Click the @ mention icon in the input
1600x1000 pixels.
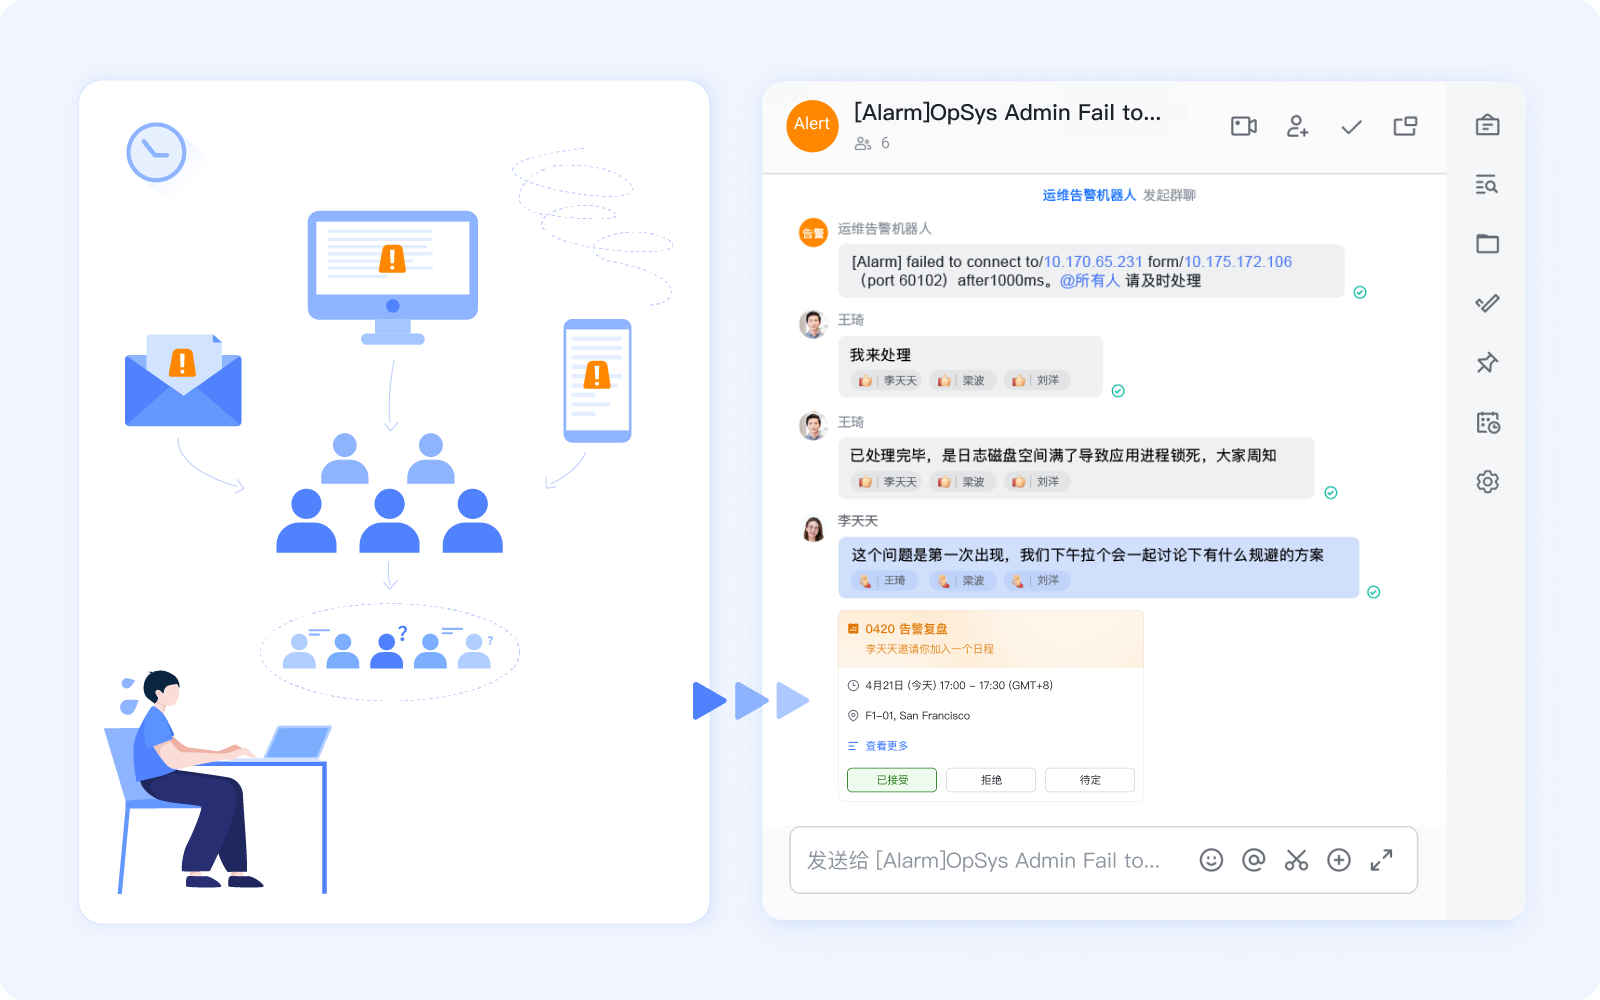pyautogui.click(x=1254, y=860)
